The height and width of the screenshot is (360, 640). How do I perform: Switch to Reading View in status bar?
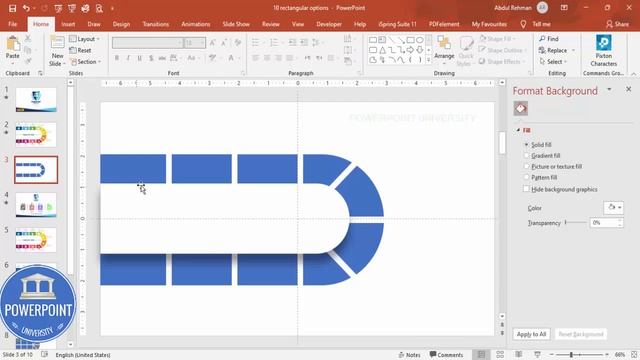click(x=518, y=355)
